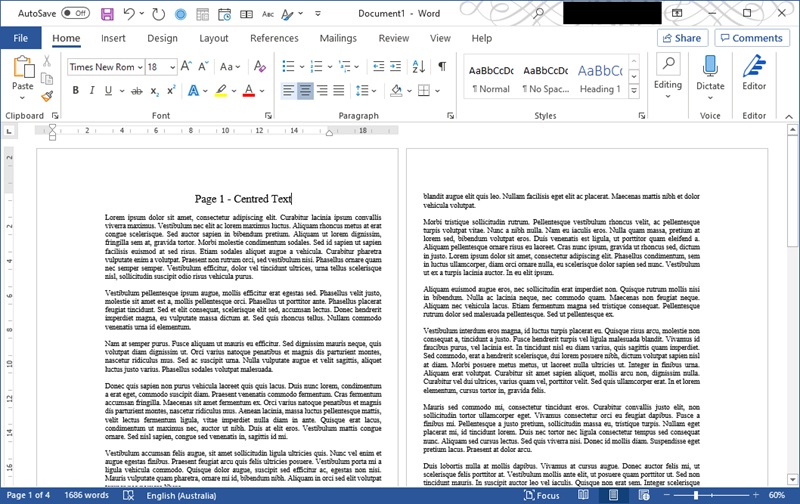Undo the last action
This screenshot has width=800, height=504.
click(129, 14)
